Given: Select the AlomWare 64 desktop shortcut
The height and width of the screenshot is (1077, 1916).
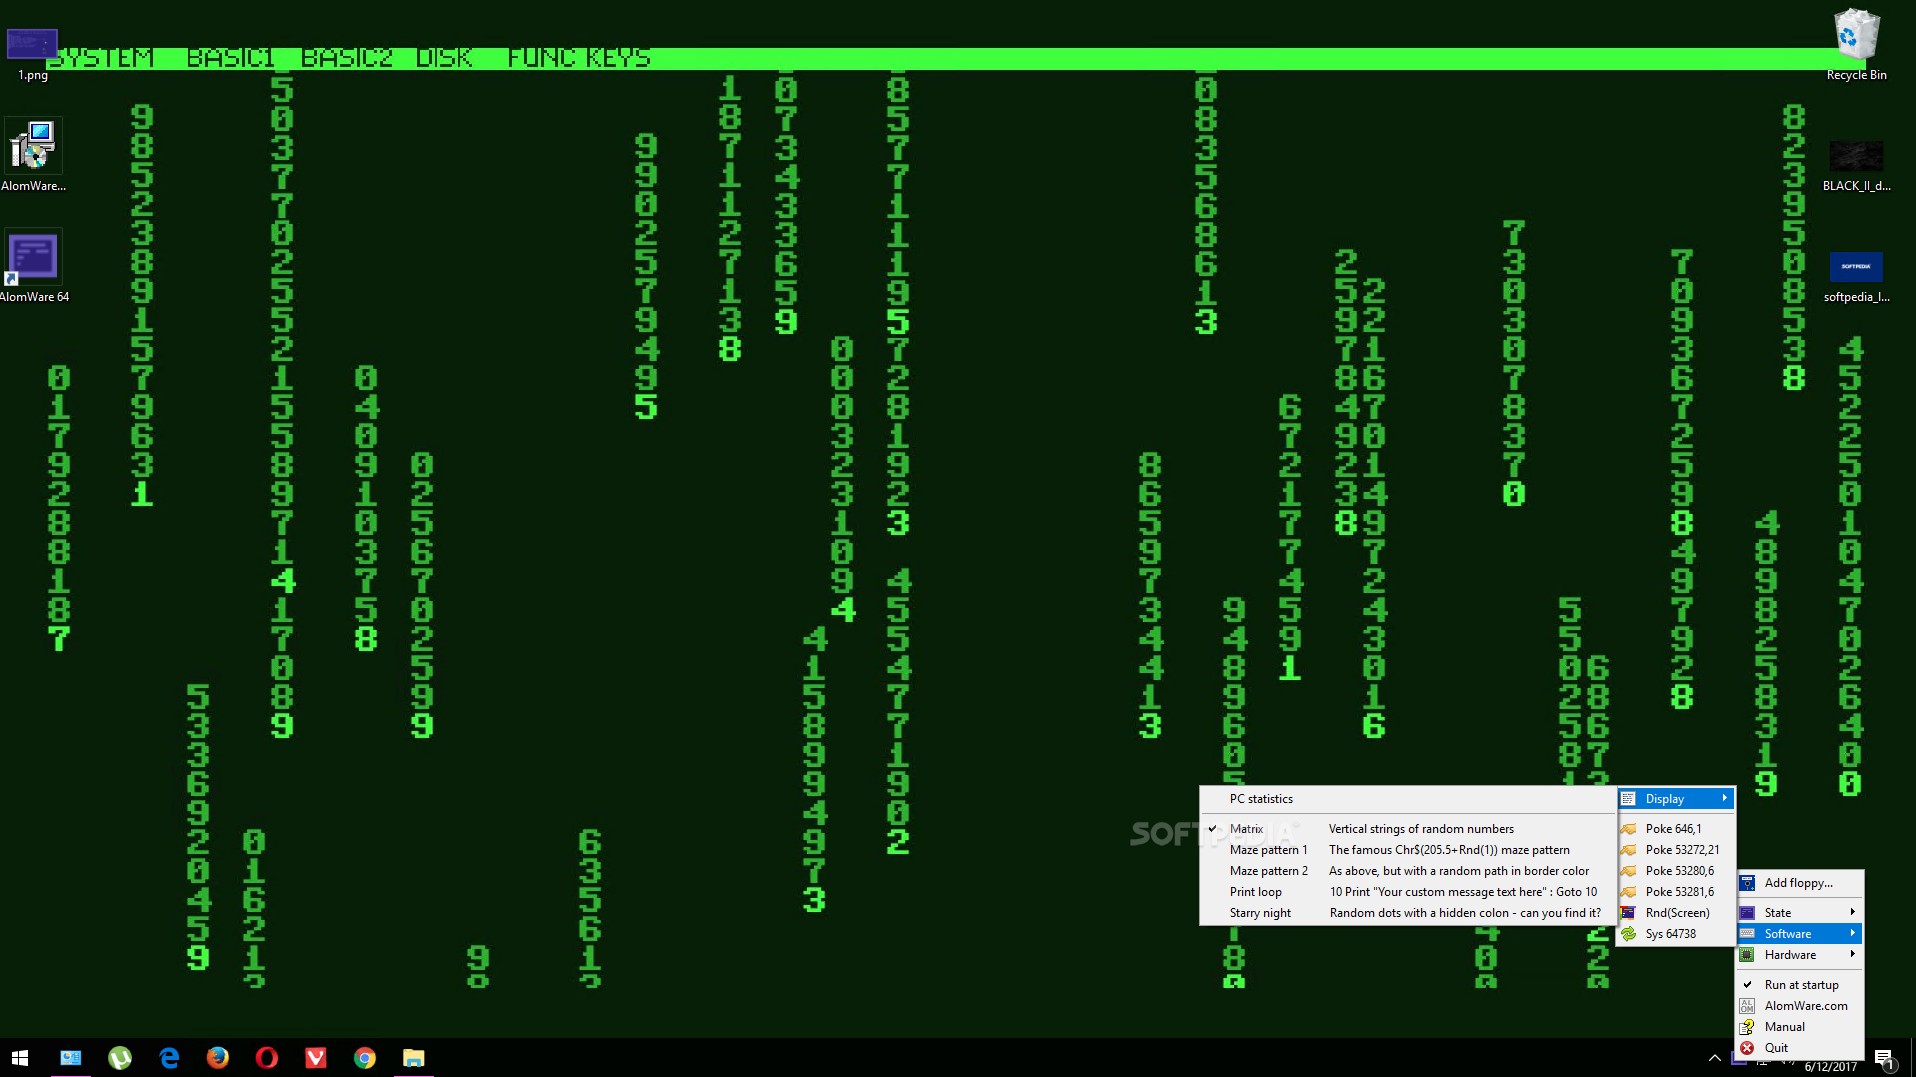Looking at the screenshot, I should pos(33,265).
